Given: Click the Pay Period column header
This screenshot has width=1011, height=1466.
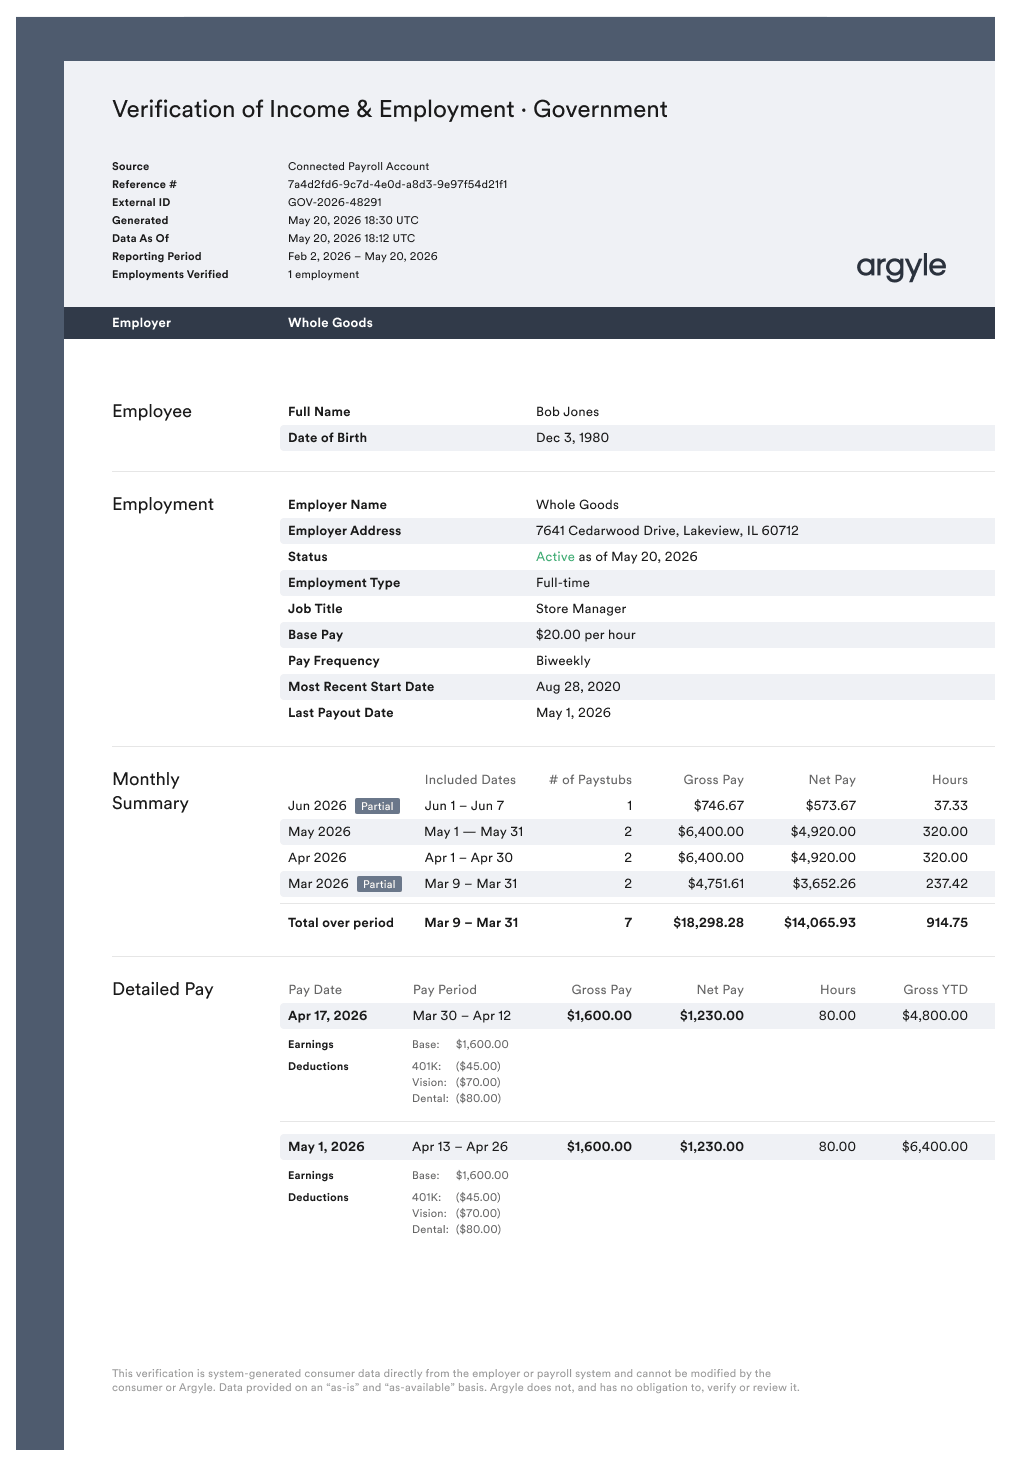Looking at the screenshot, I should point(444,990).
